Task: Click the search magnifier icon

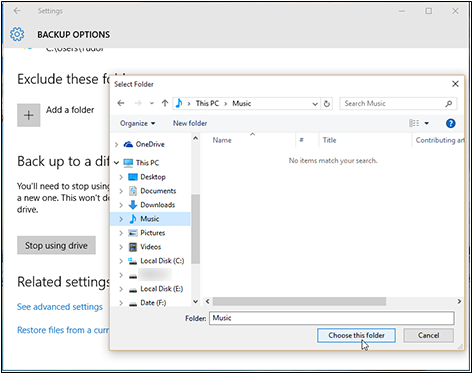Action: pyautogui.click(x=449, y=104)
